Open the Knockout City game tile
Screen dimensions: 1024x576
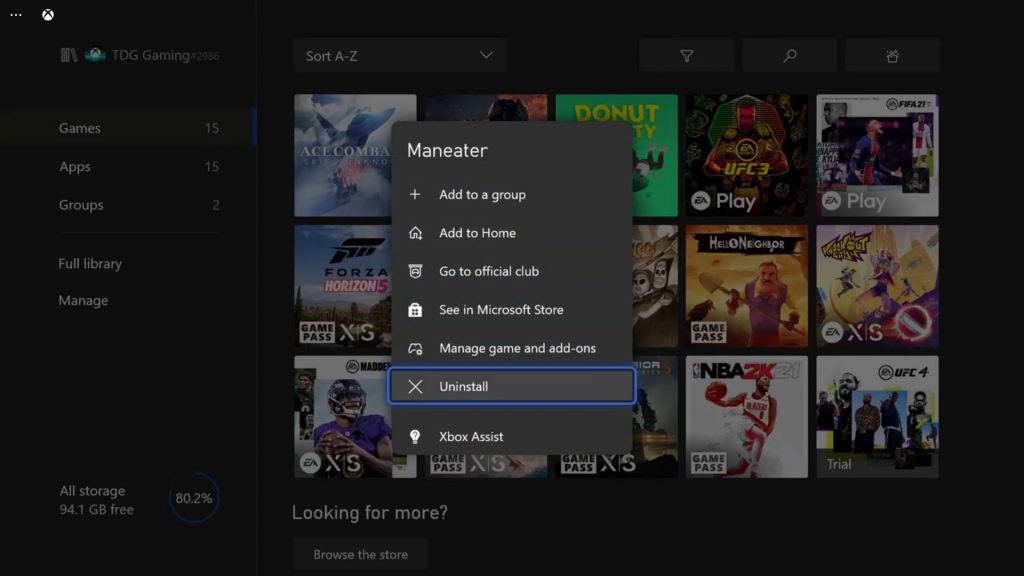tap(877, 286)
